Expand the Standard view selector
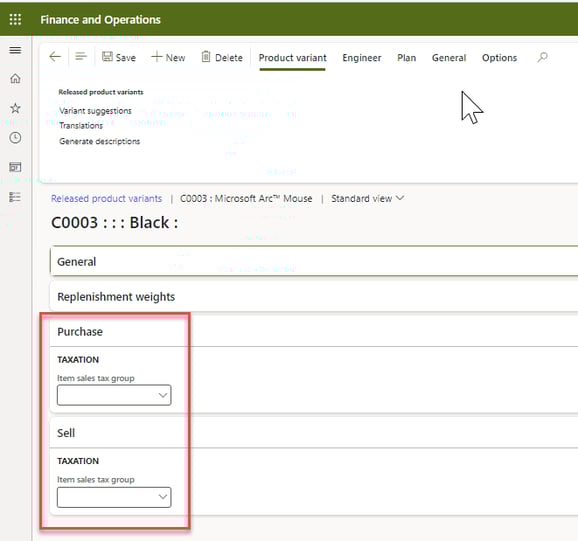Viewport: 578px width, 541px height. pos(368,199)
